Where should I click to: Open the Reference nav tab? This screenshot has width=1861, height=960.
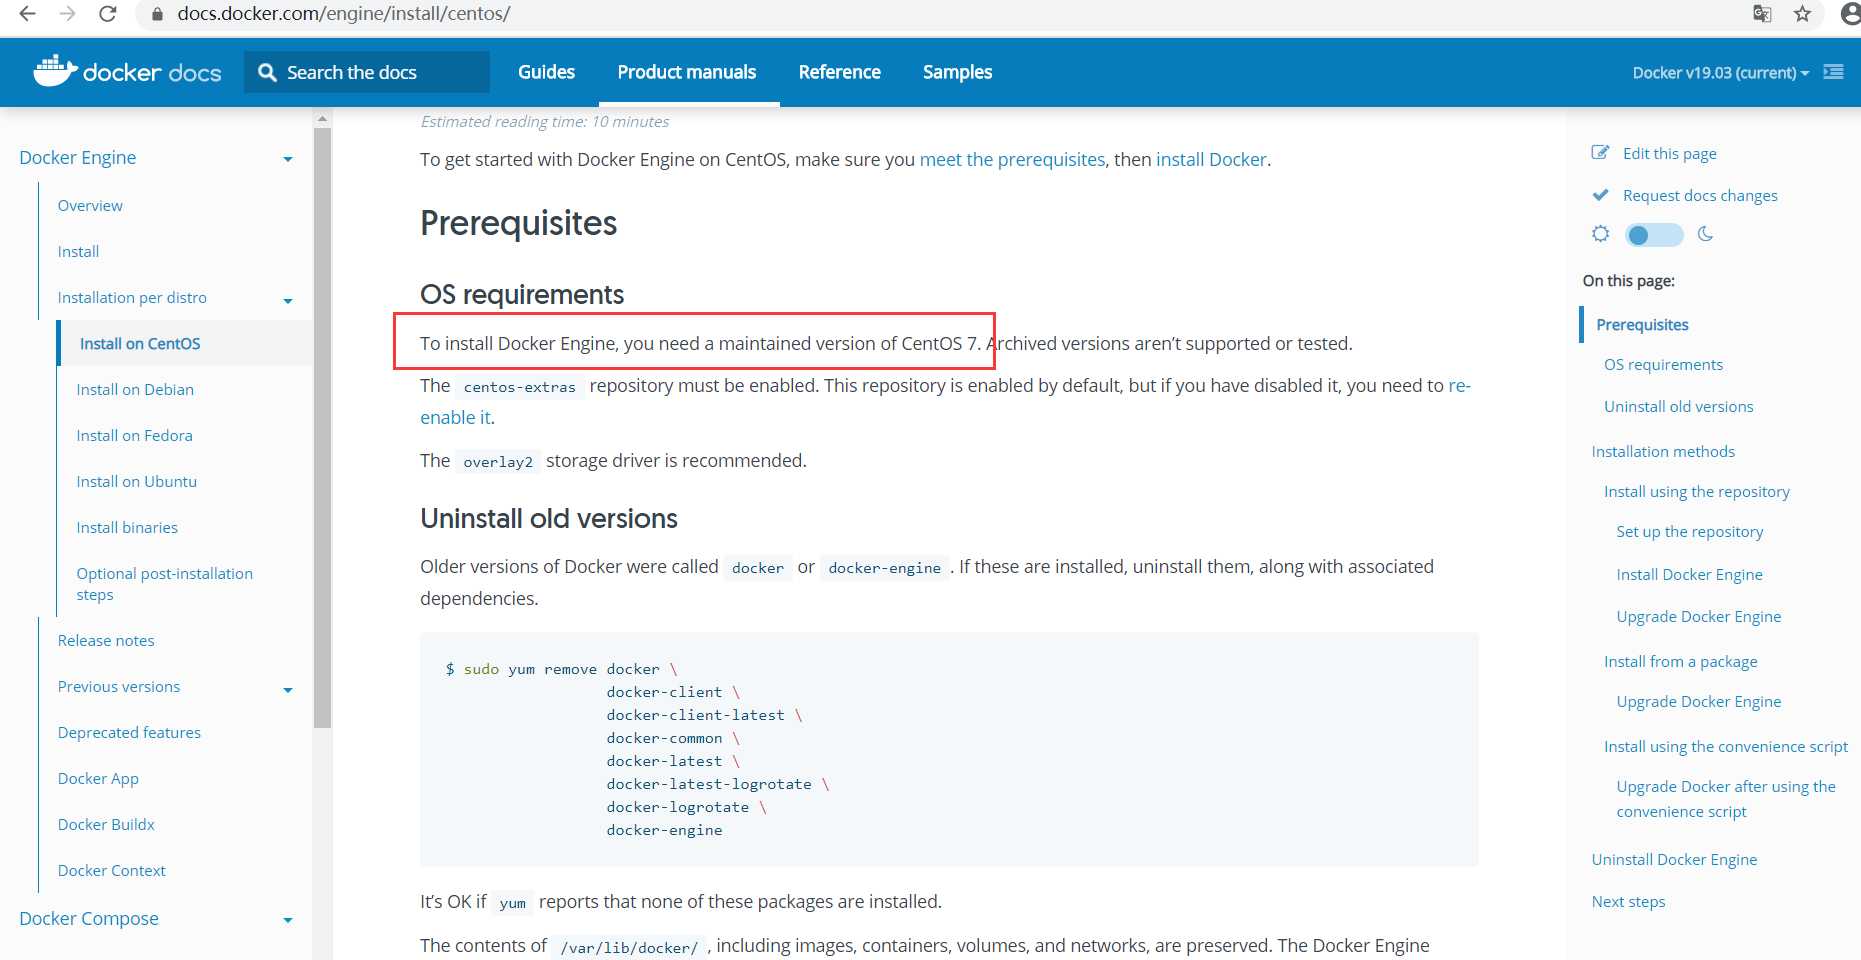click(x=839, y=72)
